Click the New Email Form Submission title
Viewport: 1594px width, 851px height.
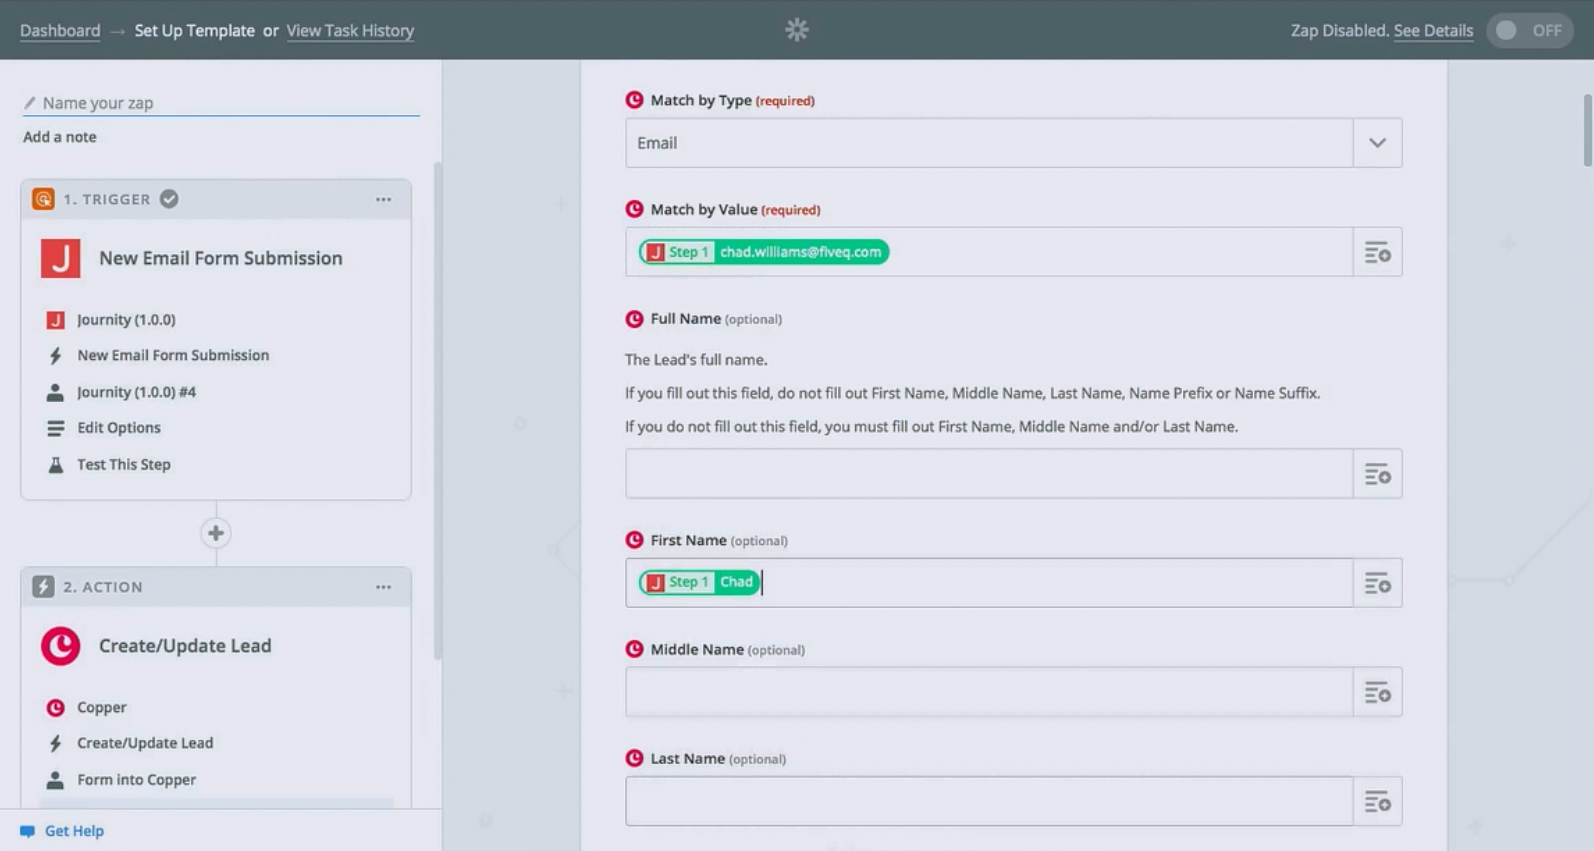(x=220, y=258)
